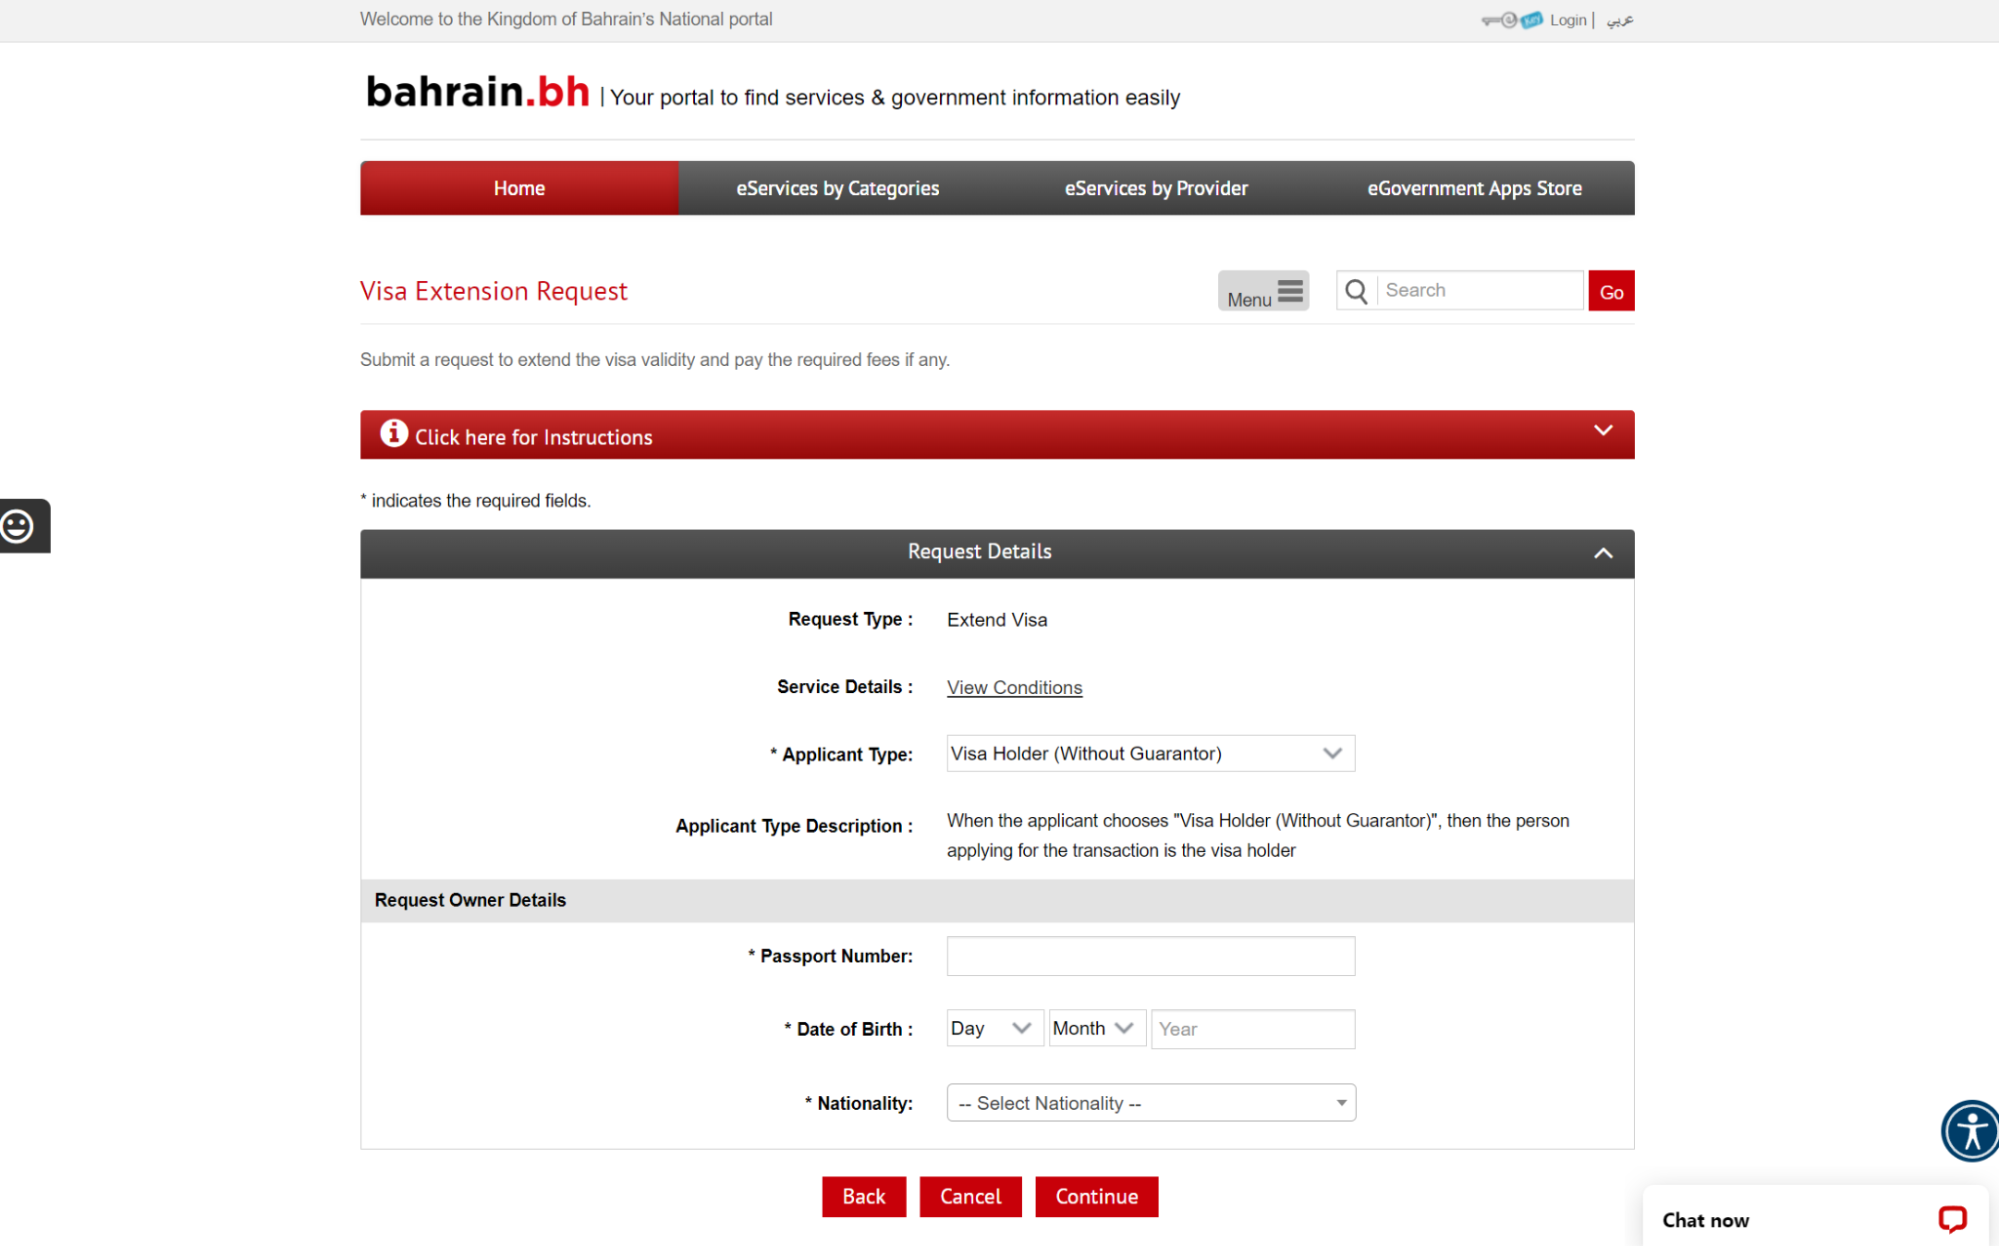Click the Passport Number input field
Viewport: 1999px width, 1247px height.
point(1149,956)
